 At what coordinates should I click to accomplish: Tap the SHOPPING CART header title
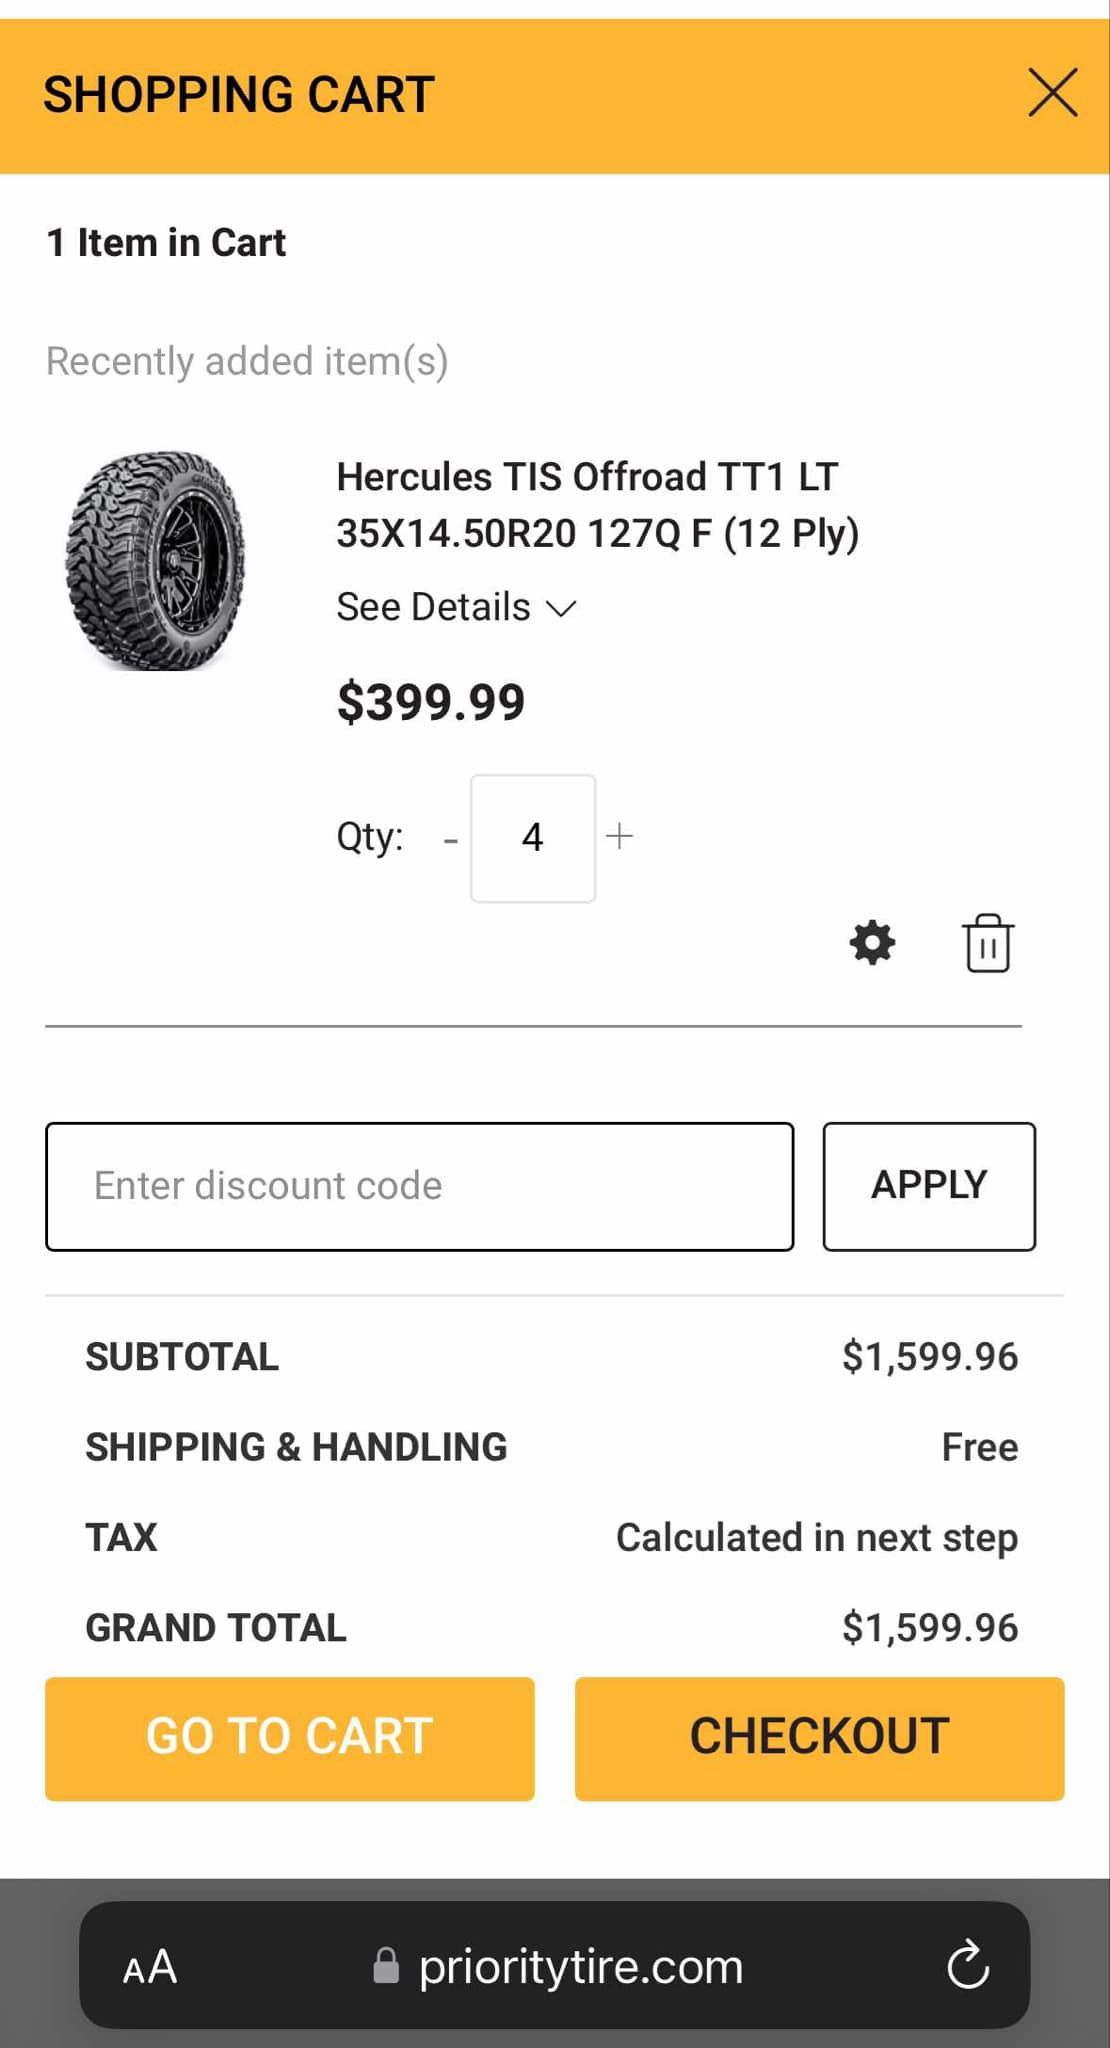[239, 95]
